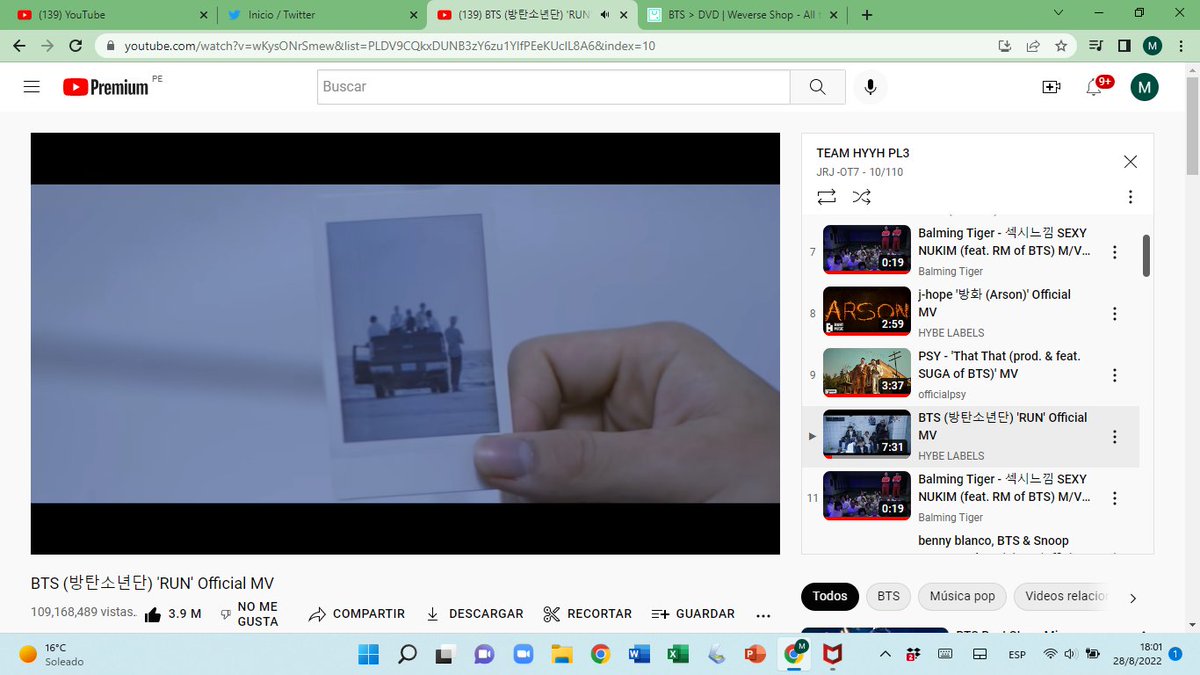Select the Todos filter chip
1200x675 pixels.
coord(830,596)
